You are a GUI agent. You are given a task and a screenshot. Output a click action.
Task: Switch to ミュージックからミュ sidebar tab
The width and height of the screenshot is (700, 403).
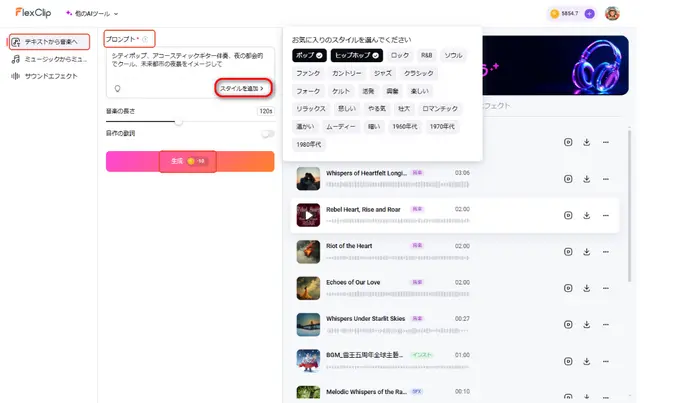[49, 59]
